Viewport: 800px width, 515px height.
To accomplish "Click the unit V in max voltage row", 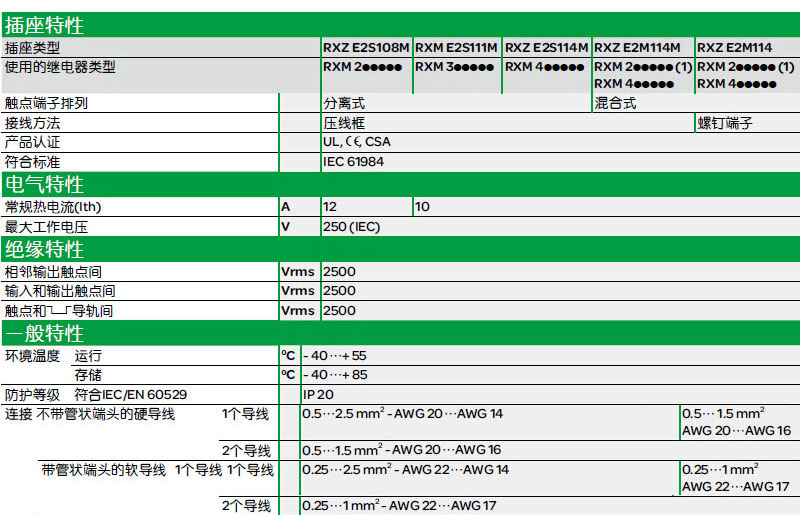I will [286, 227].
